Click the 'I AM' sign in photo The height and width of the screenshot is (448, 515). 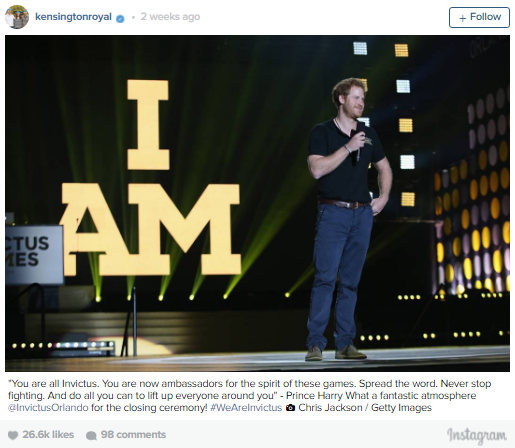coord(150,177)
